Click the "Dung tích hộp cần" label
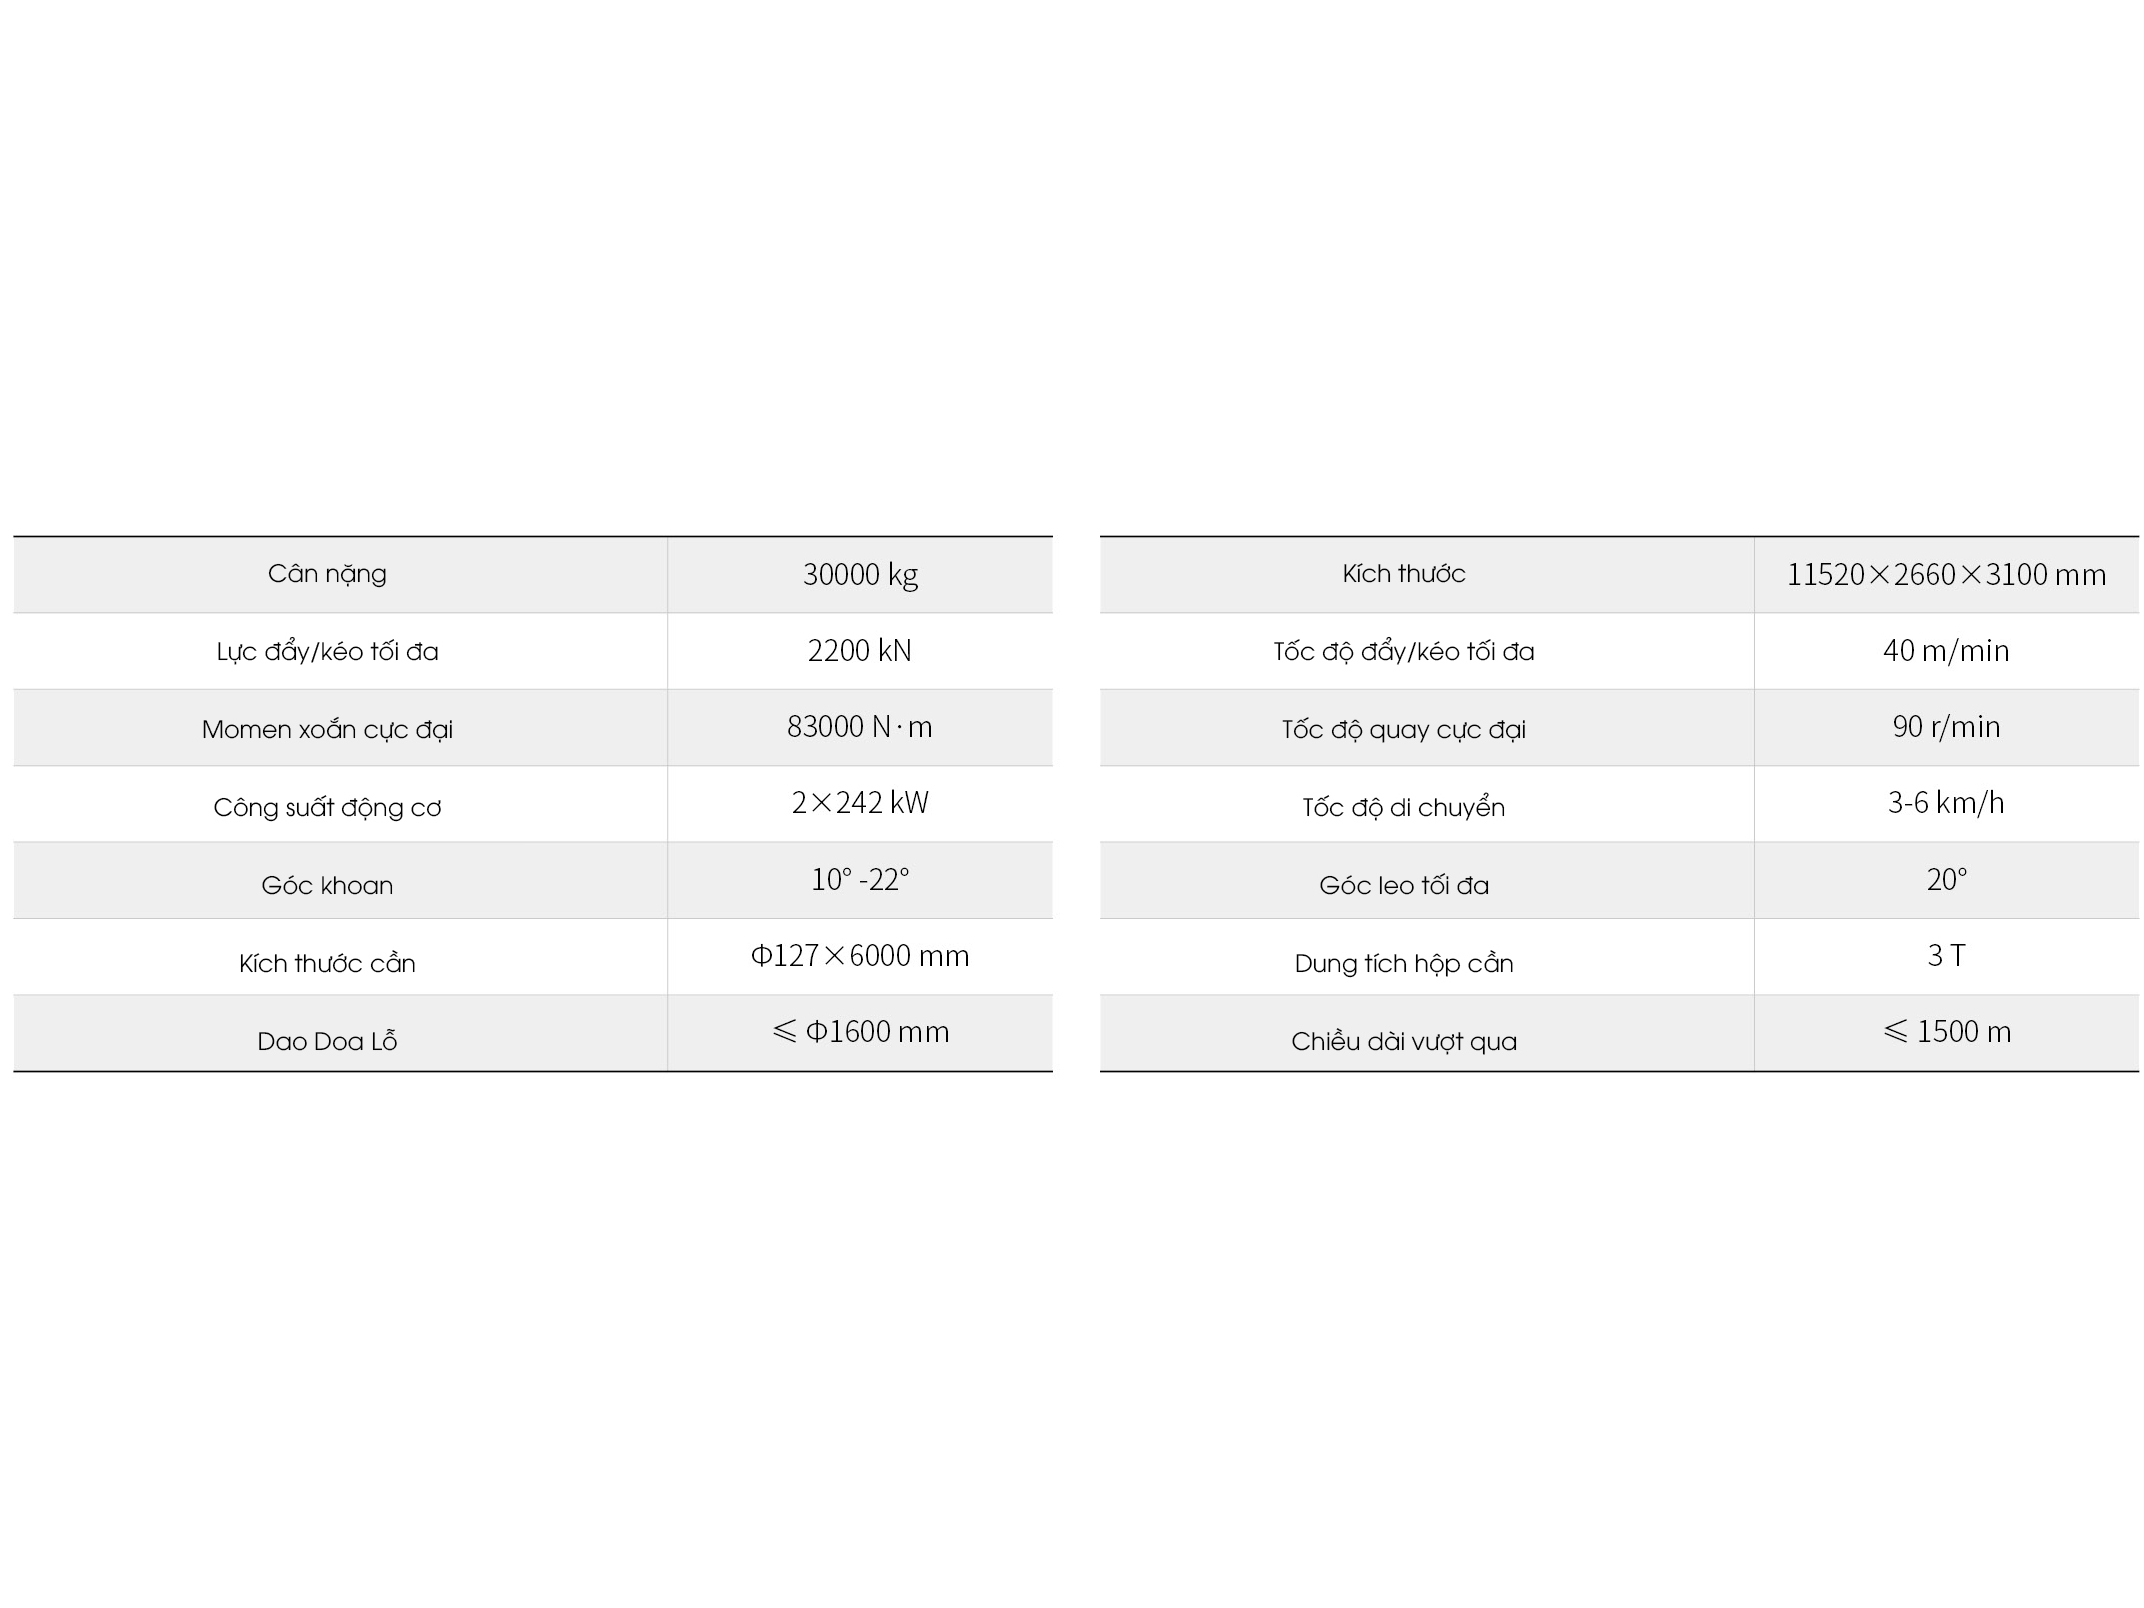2144x1608 pixels. point(1404,964)
